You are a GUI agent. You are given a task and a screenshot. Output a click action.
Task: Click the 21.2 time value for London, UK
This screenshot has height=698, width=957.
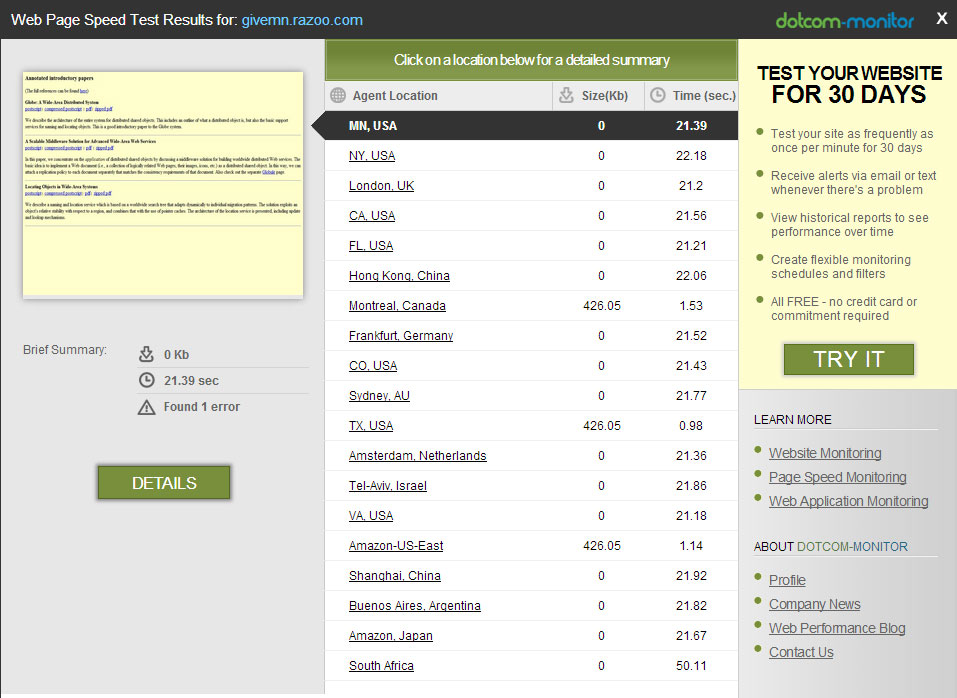[x=691, y=185]
